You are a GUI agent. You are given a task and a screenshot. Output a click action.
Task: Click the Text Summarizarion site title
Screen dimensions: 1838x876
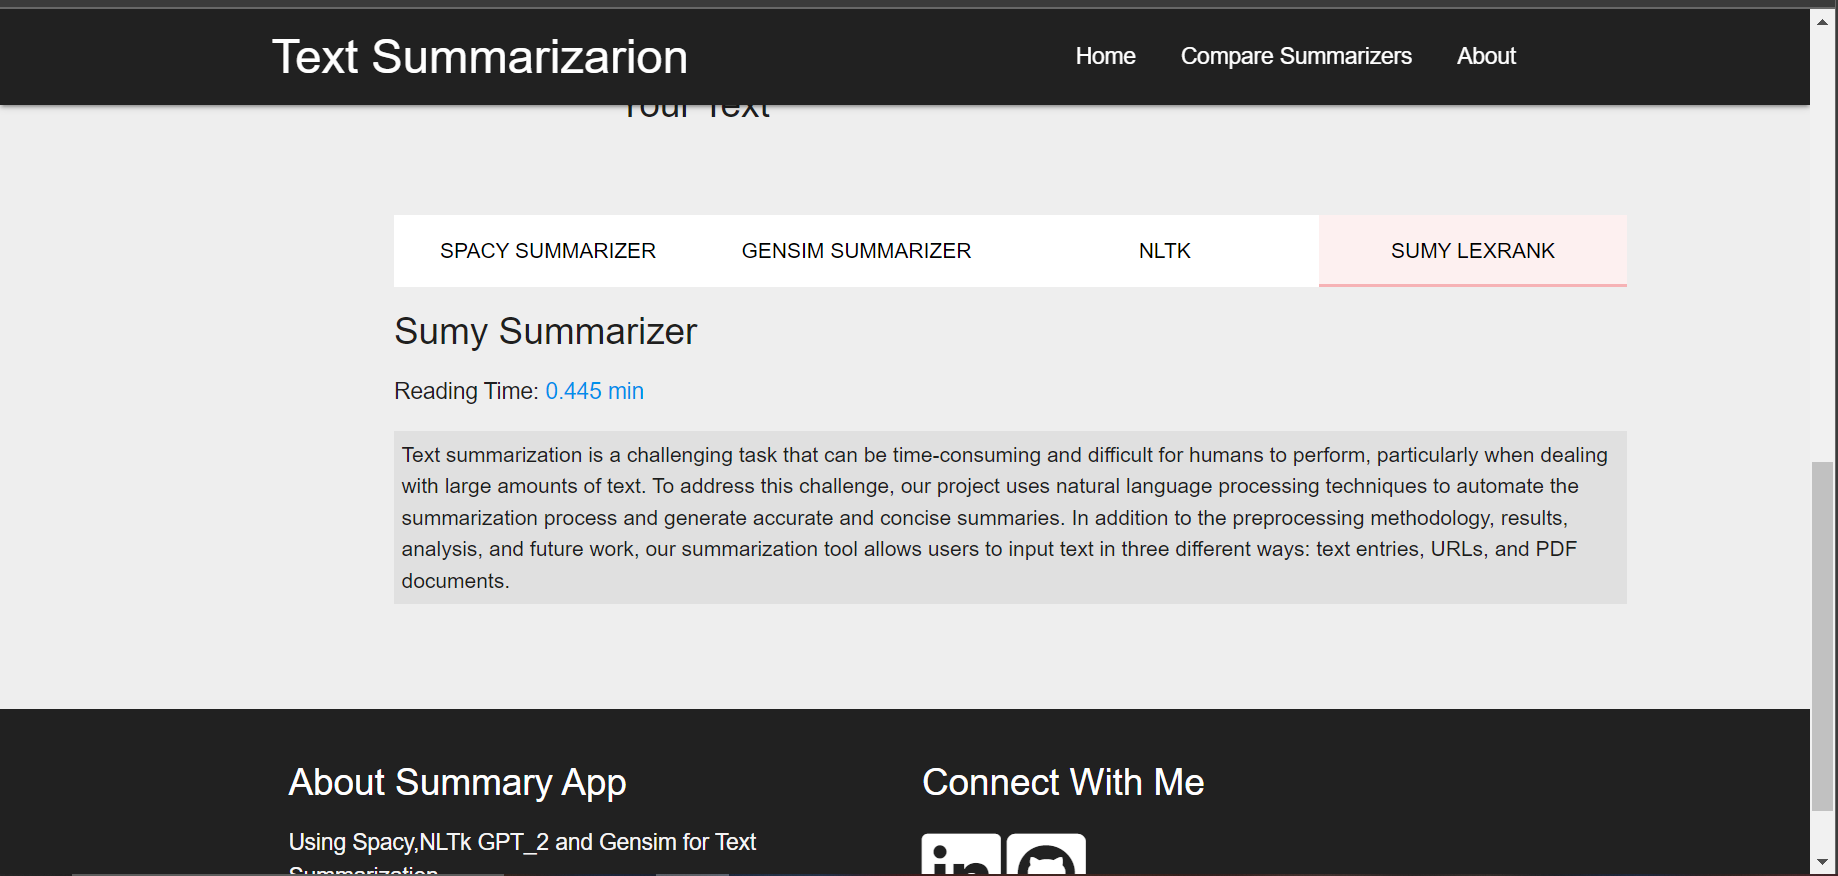coord(480,57)
